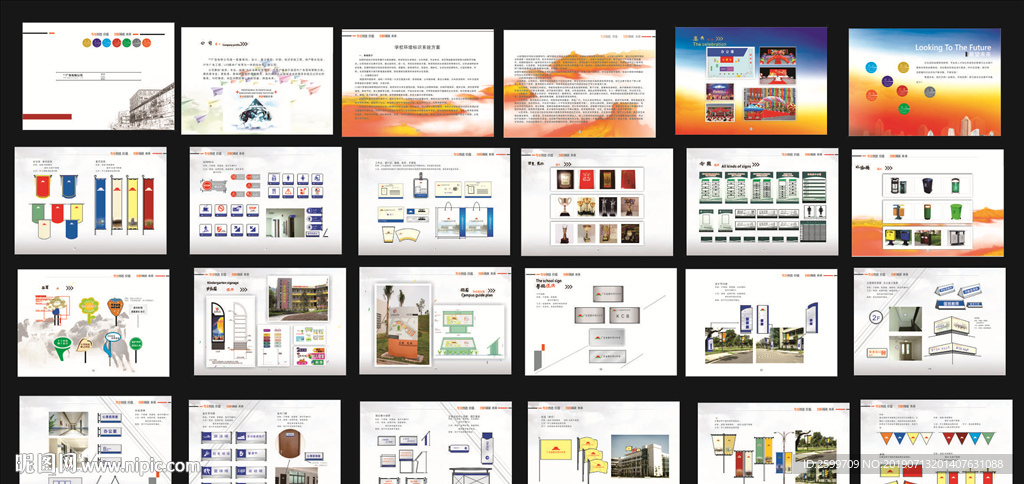Select the cartoon flower signs page
1024x484 pixels.
coord(92,322)
